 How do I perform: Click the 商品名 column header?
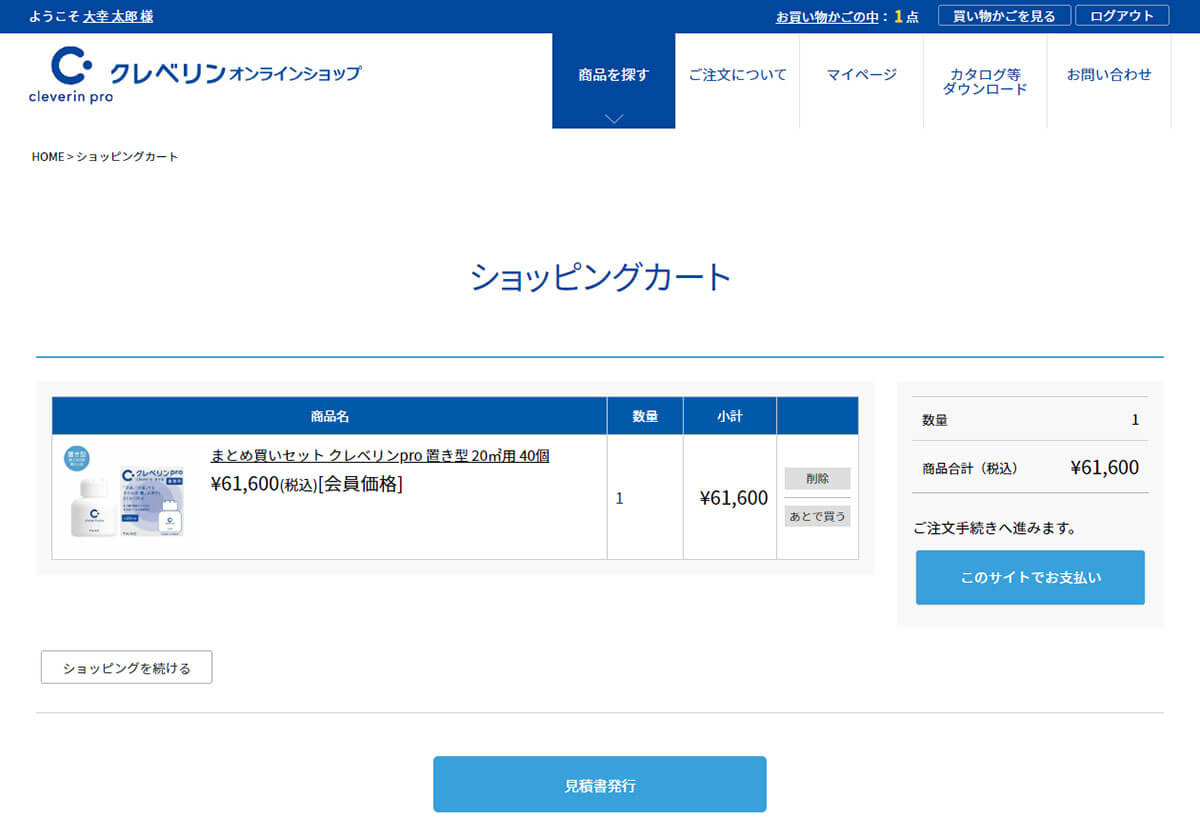pyautogui.click(x=329, y=416)
